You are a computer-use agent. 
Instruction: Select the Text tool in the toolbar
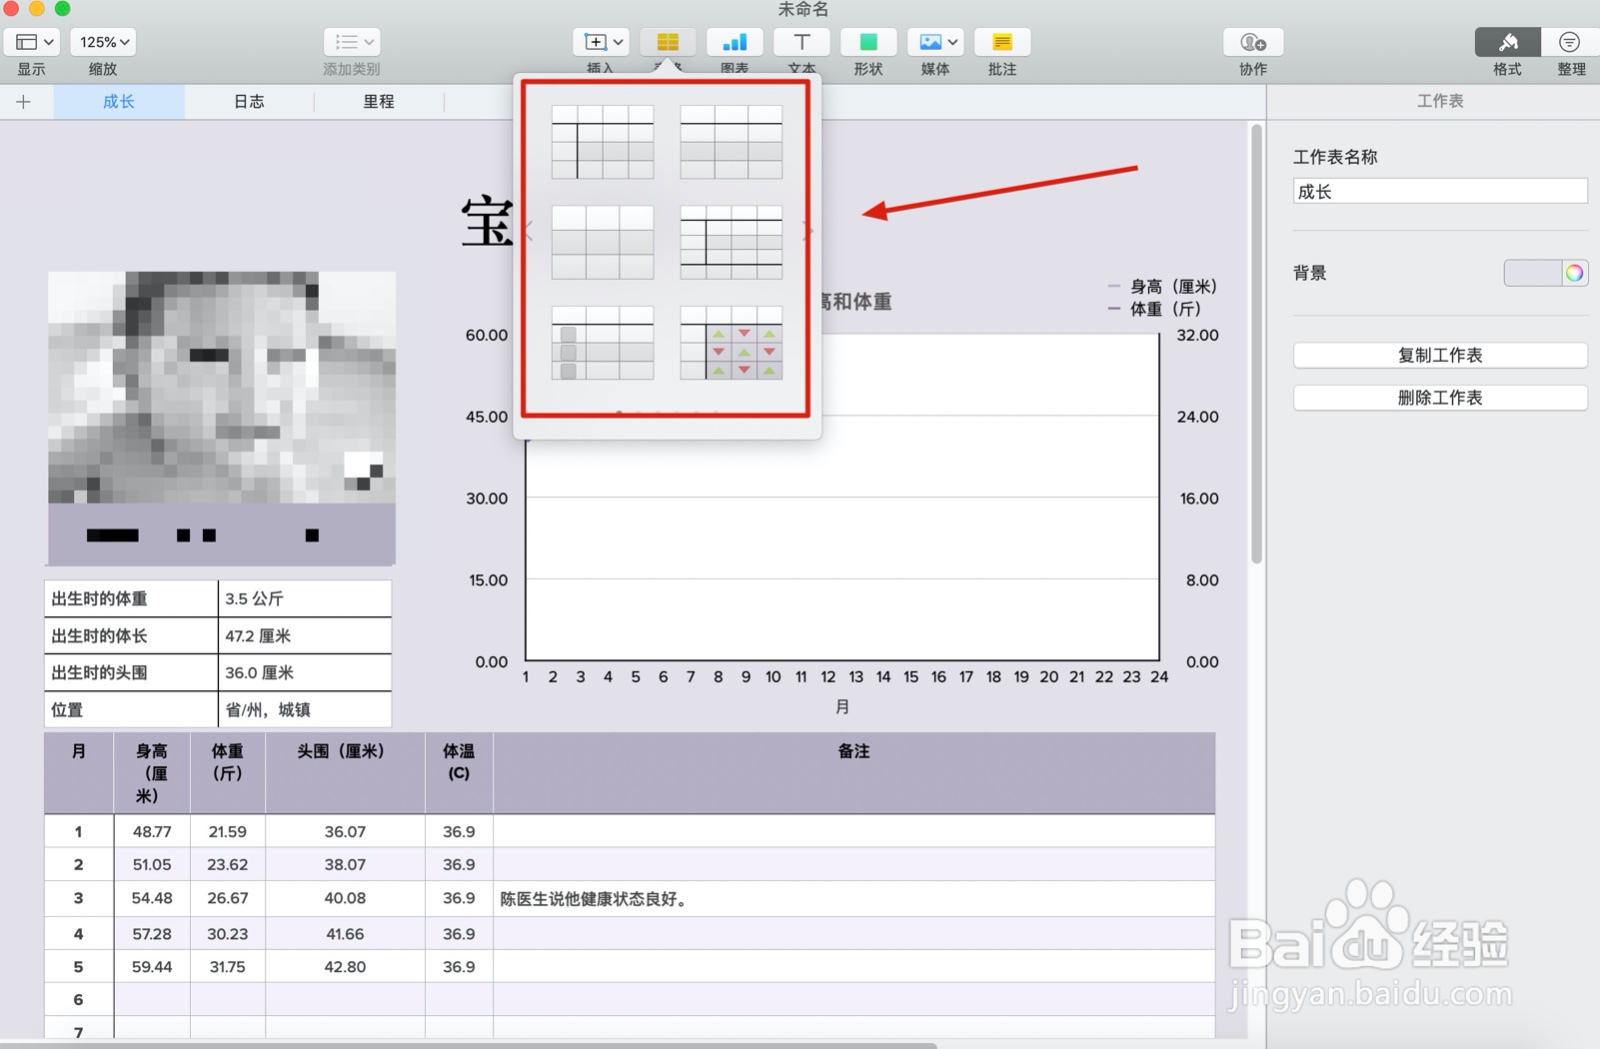coord(801,42)
